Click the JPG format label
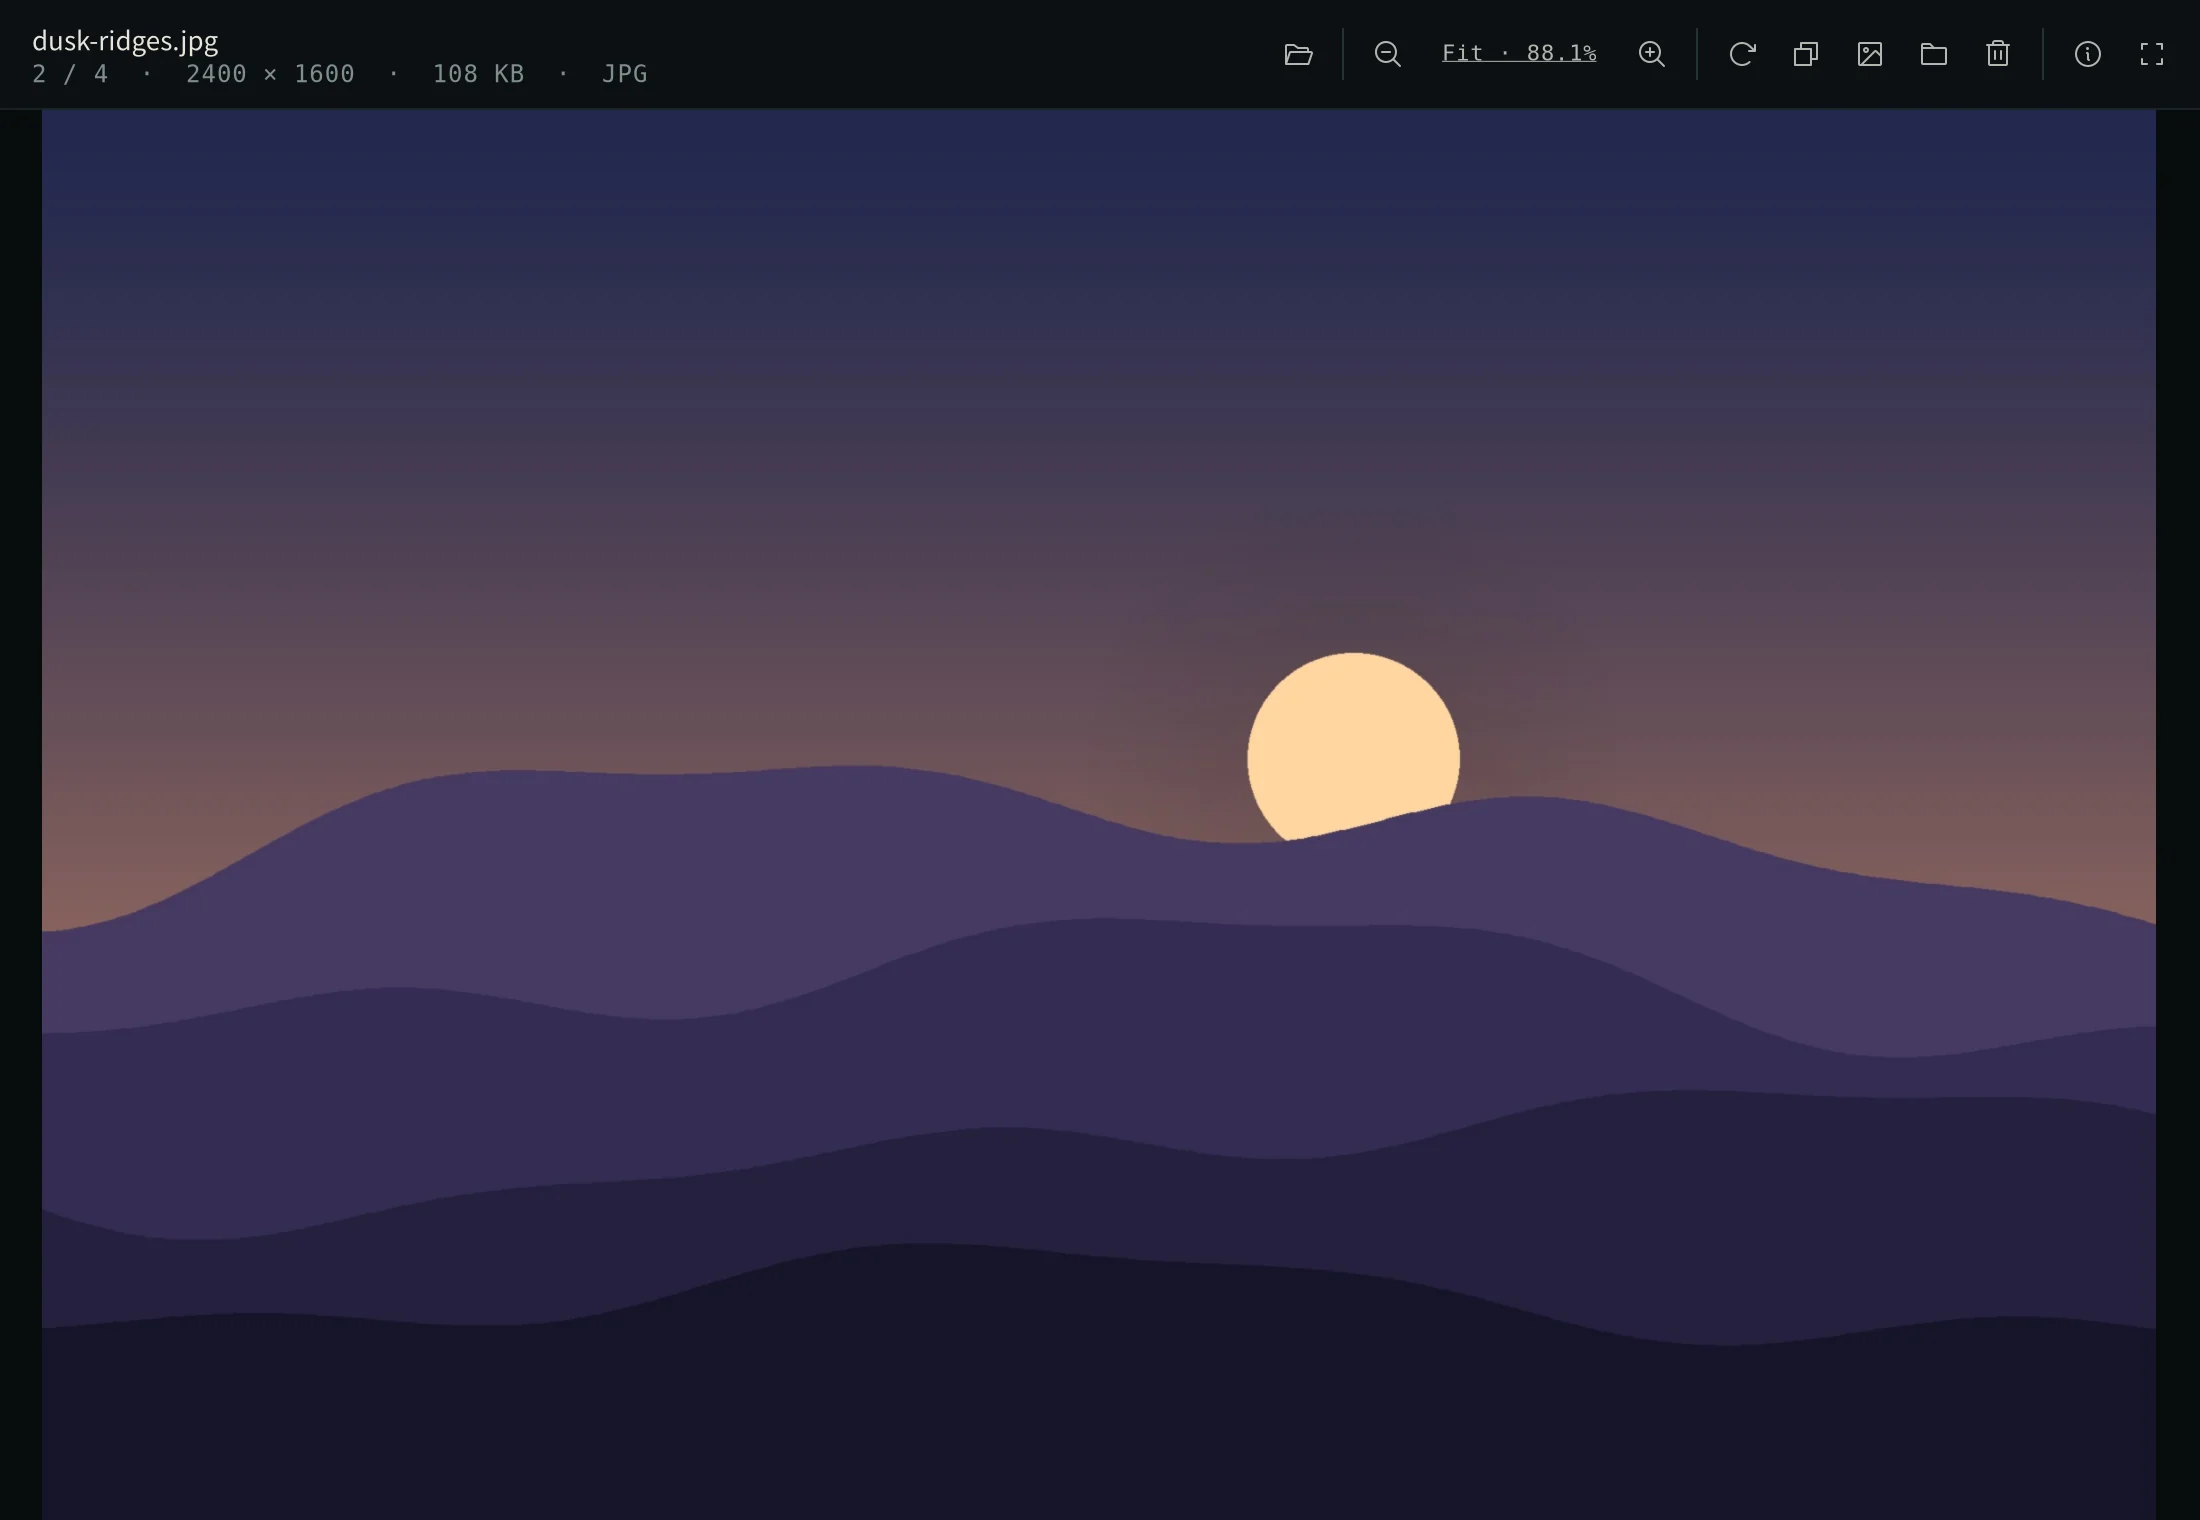 pos(625,74)
